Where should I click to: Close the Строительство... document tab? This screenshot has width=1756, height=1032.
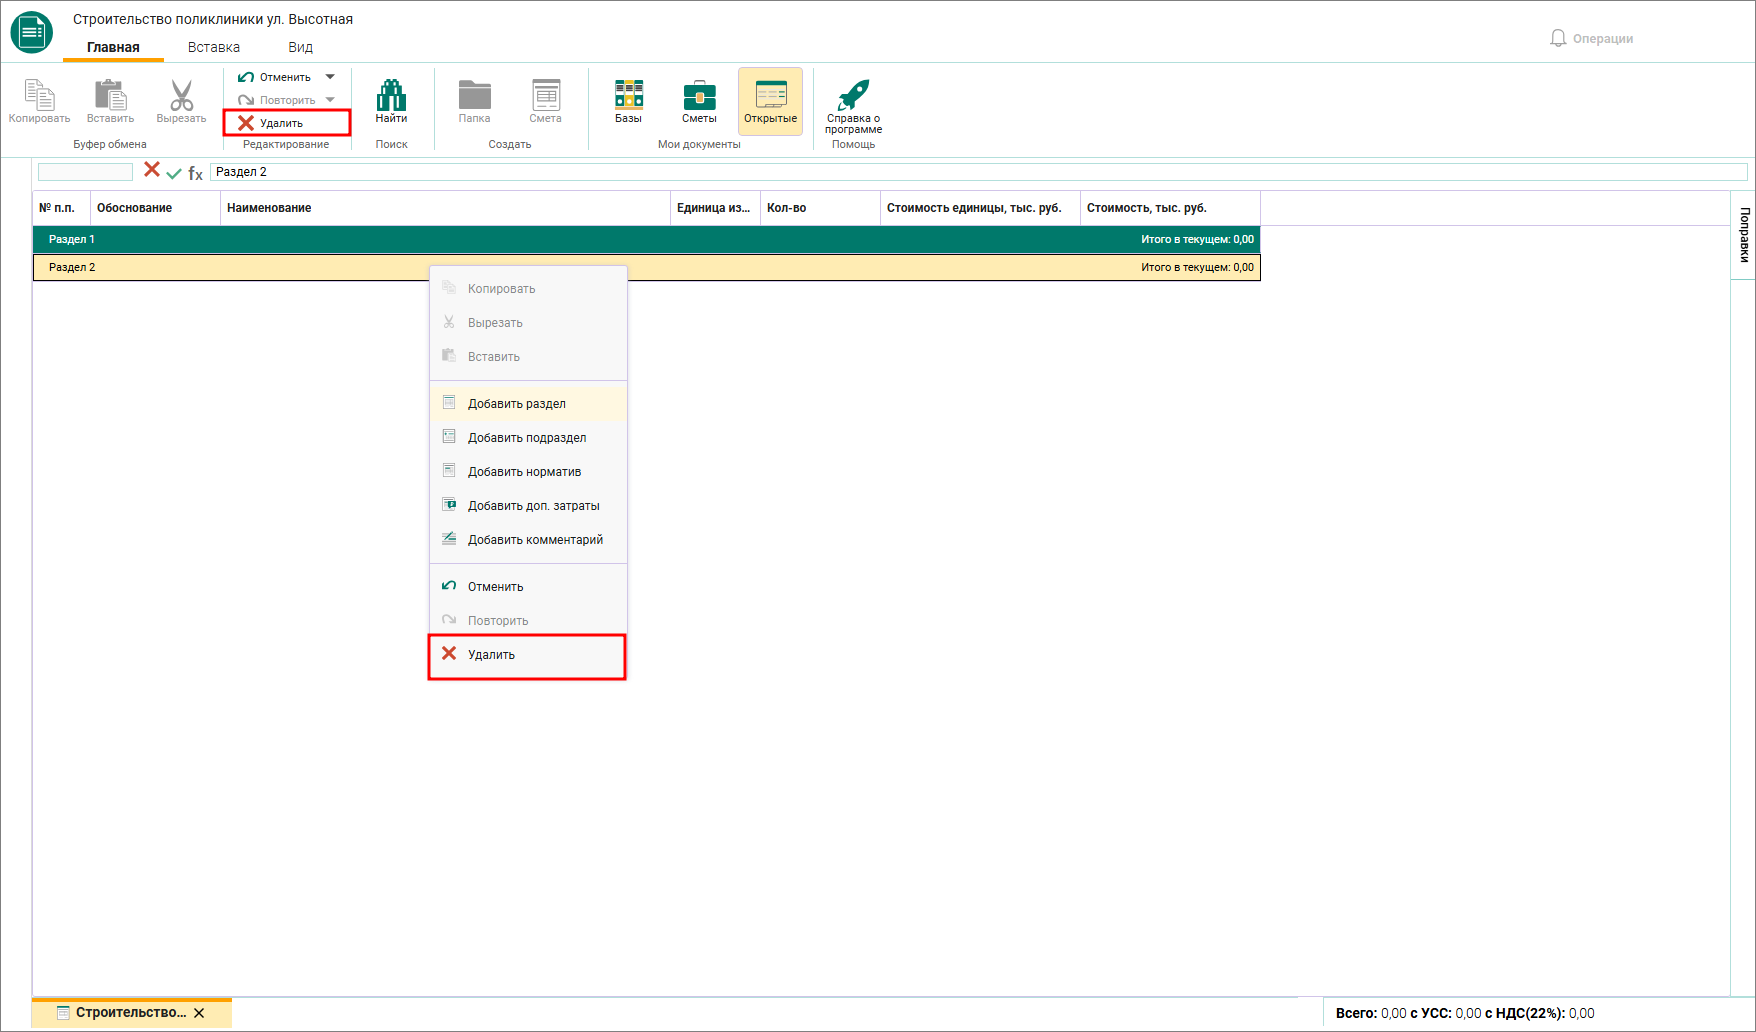(x=199, y=1013)
